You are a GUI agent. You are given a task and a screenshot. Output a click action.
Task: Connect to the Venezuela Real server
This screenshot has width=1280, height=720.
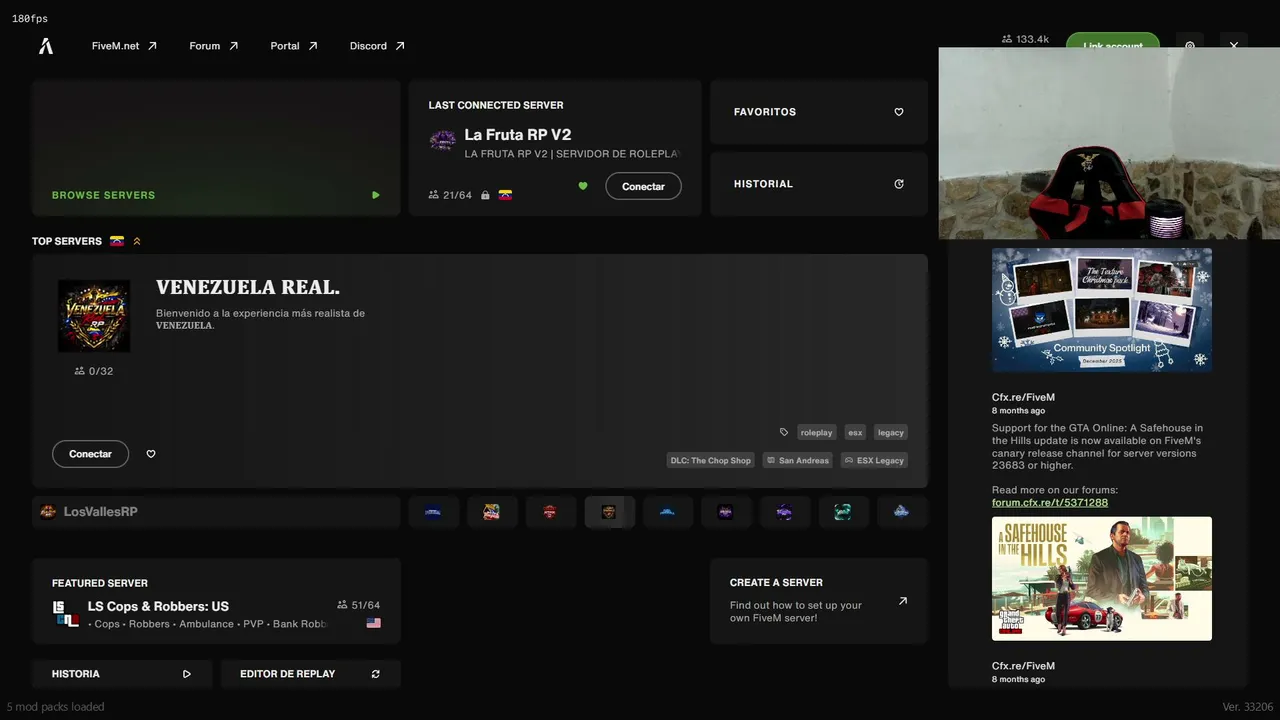(x=90, y=454)
